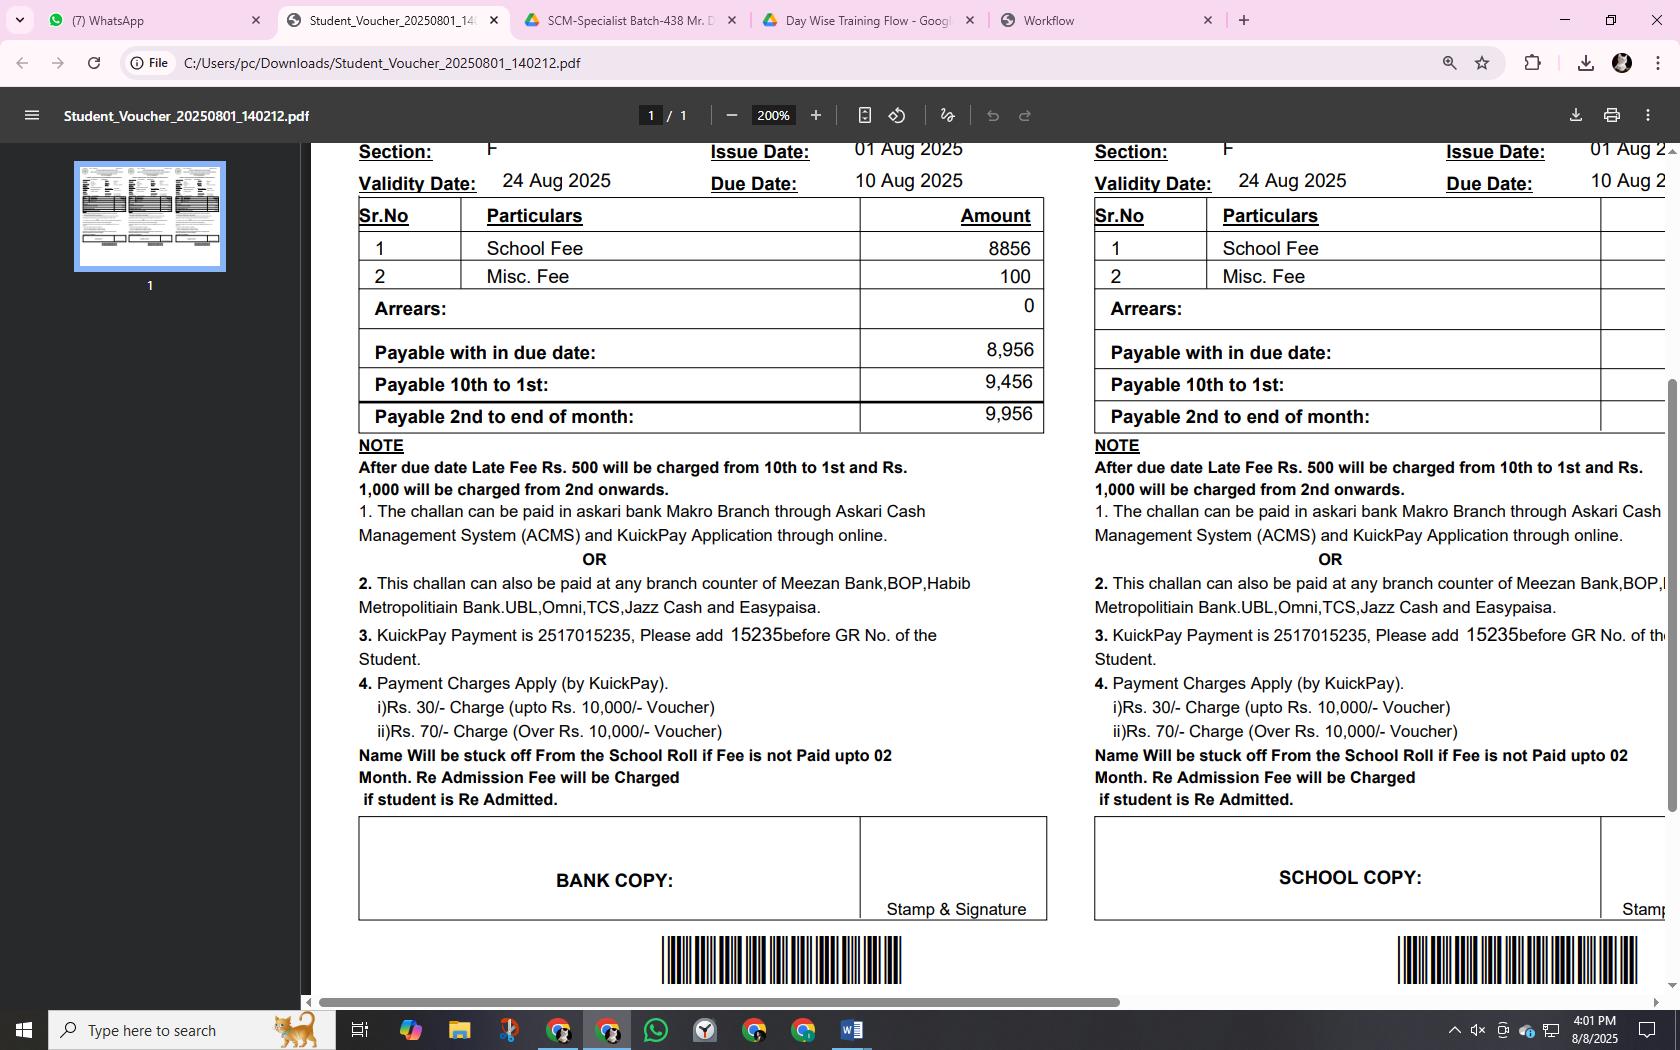The width and height of the screenshot is (1680, 1050).
Task: Click the zoom out minus button
Action: pos(731,116)
